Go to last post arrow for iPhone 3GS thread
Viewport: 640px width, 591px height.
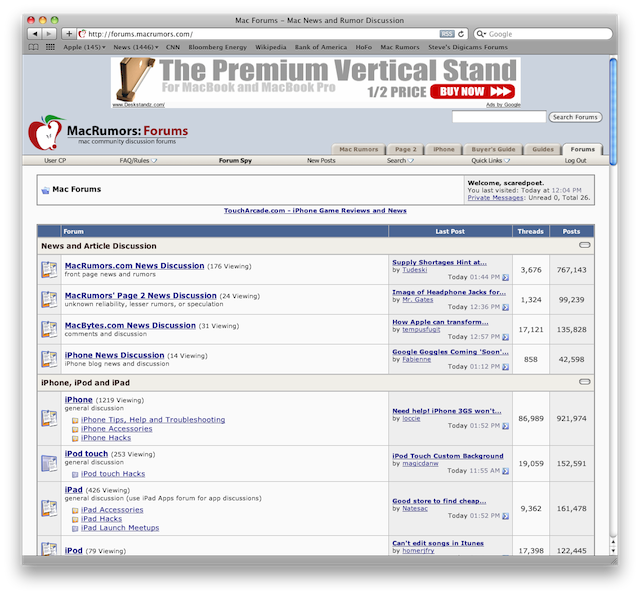click(505, 426)
